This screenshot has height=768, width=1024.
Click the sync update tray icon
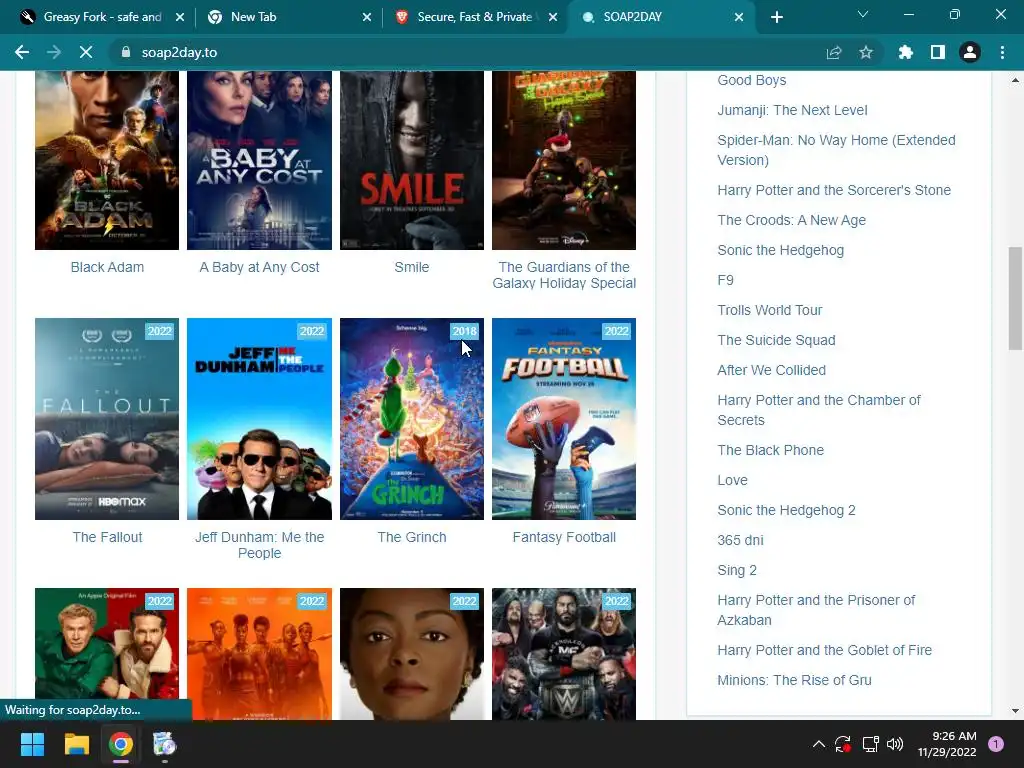843,744
